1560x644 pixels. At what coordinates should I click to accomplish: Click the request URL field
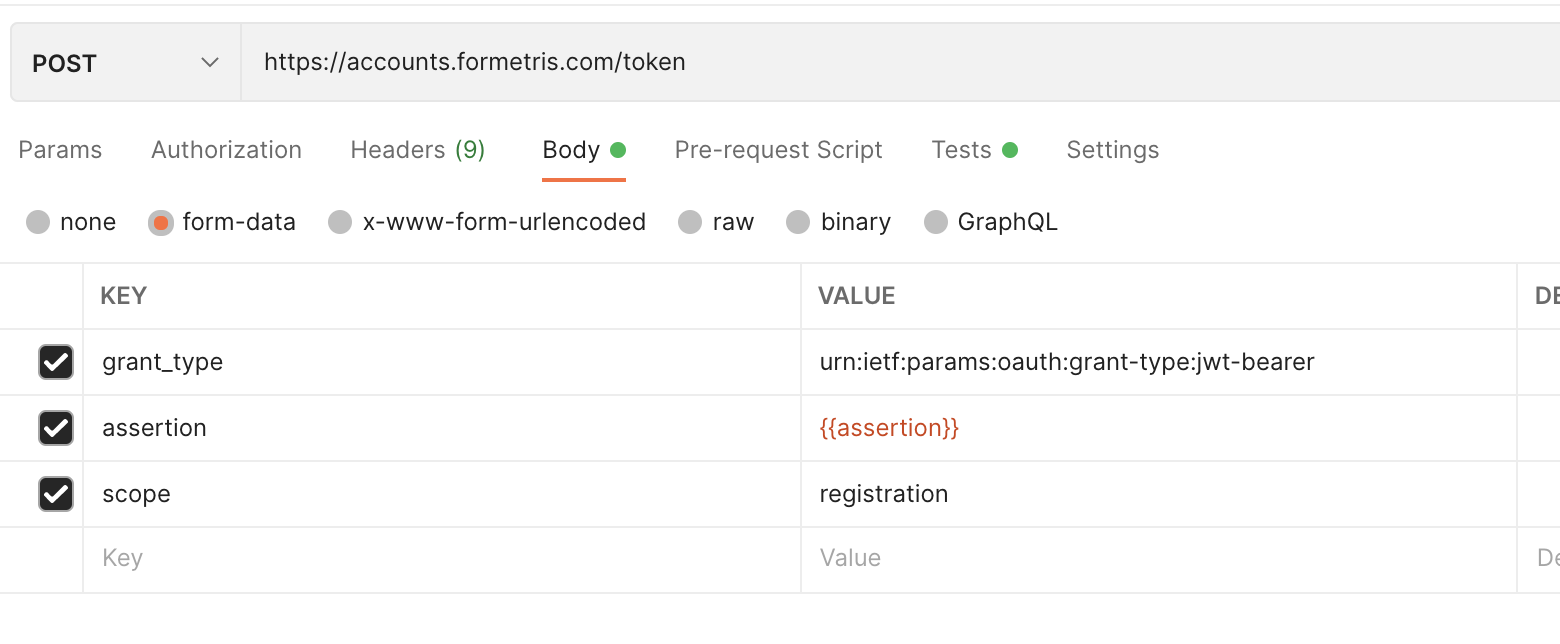(x=900, y=62)
